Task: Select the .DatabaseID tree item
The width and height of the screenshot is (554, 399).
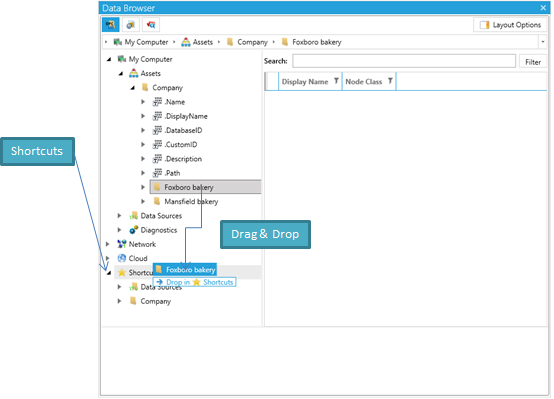Action: [183, 130]
